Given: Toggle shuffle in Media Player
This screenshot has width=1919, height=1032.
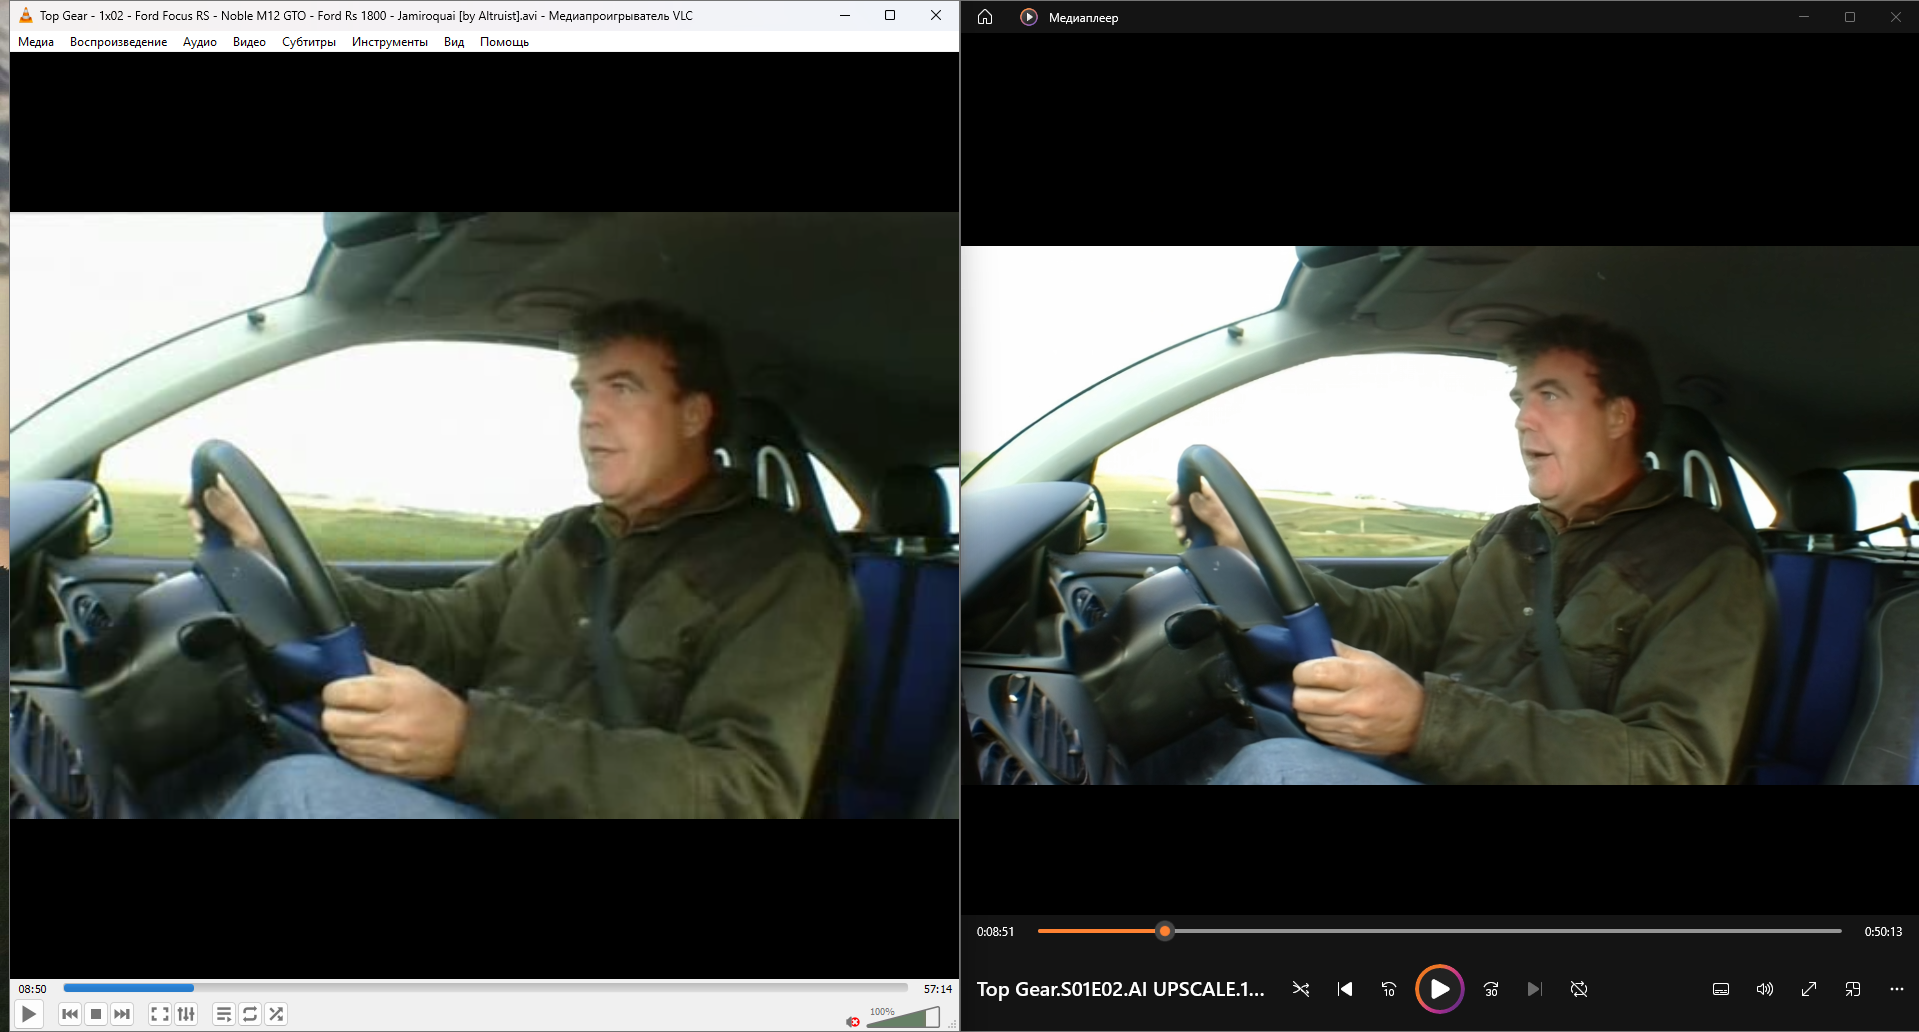Looking at the screenshot, I should click(1301, 989).
